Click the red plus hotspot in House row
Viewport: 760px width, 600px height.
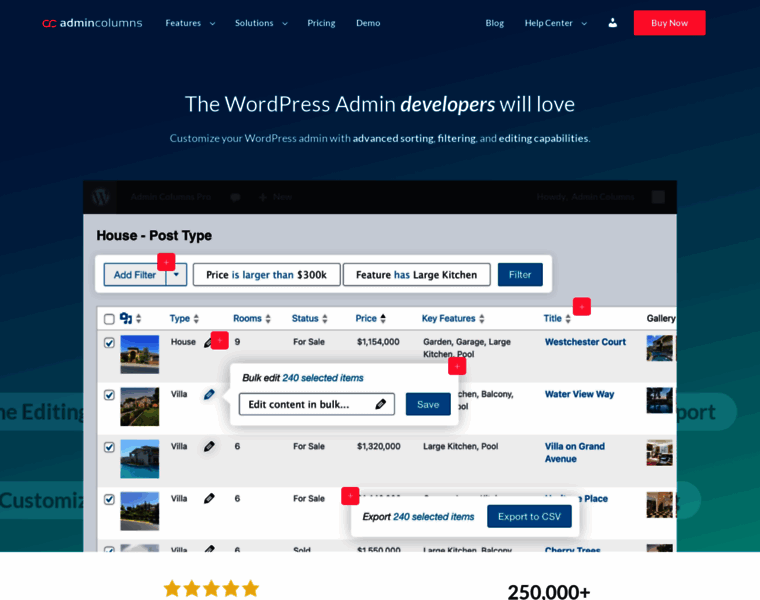point(220,341)
